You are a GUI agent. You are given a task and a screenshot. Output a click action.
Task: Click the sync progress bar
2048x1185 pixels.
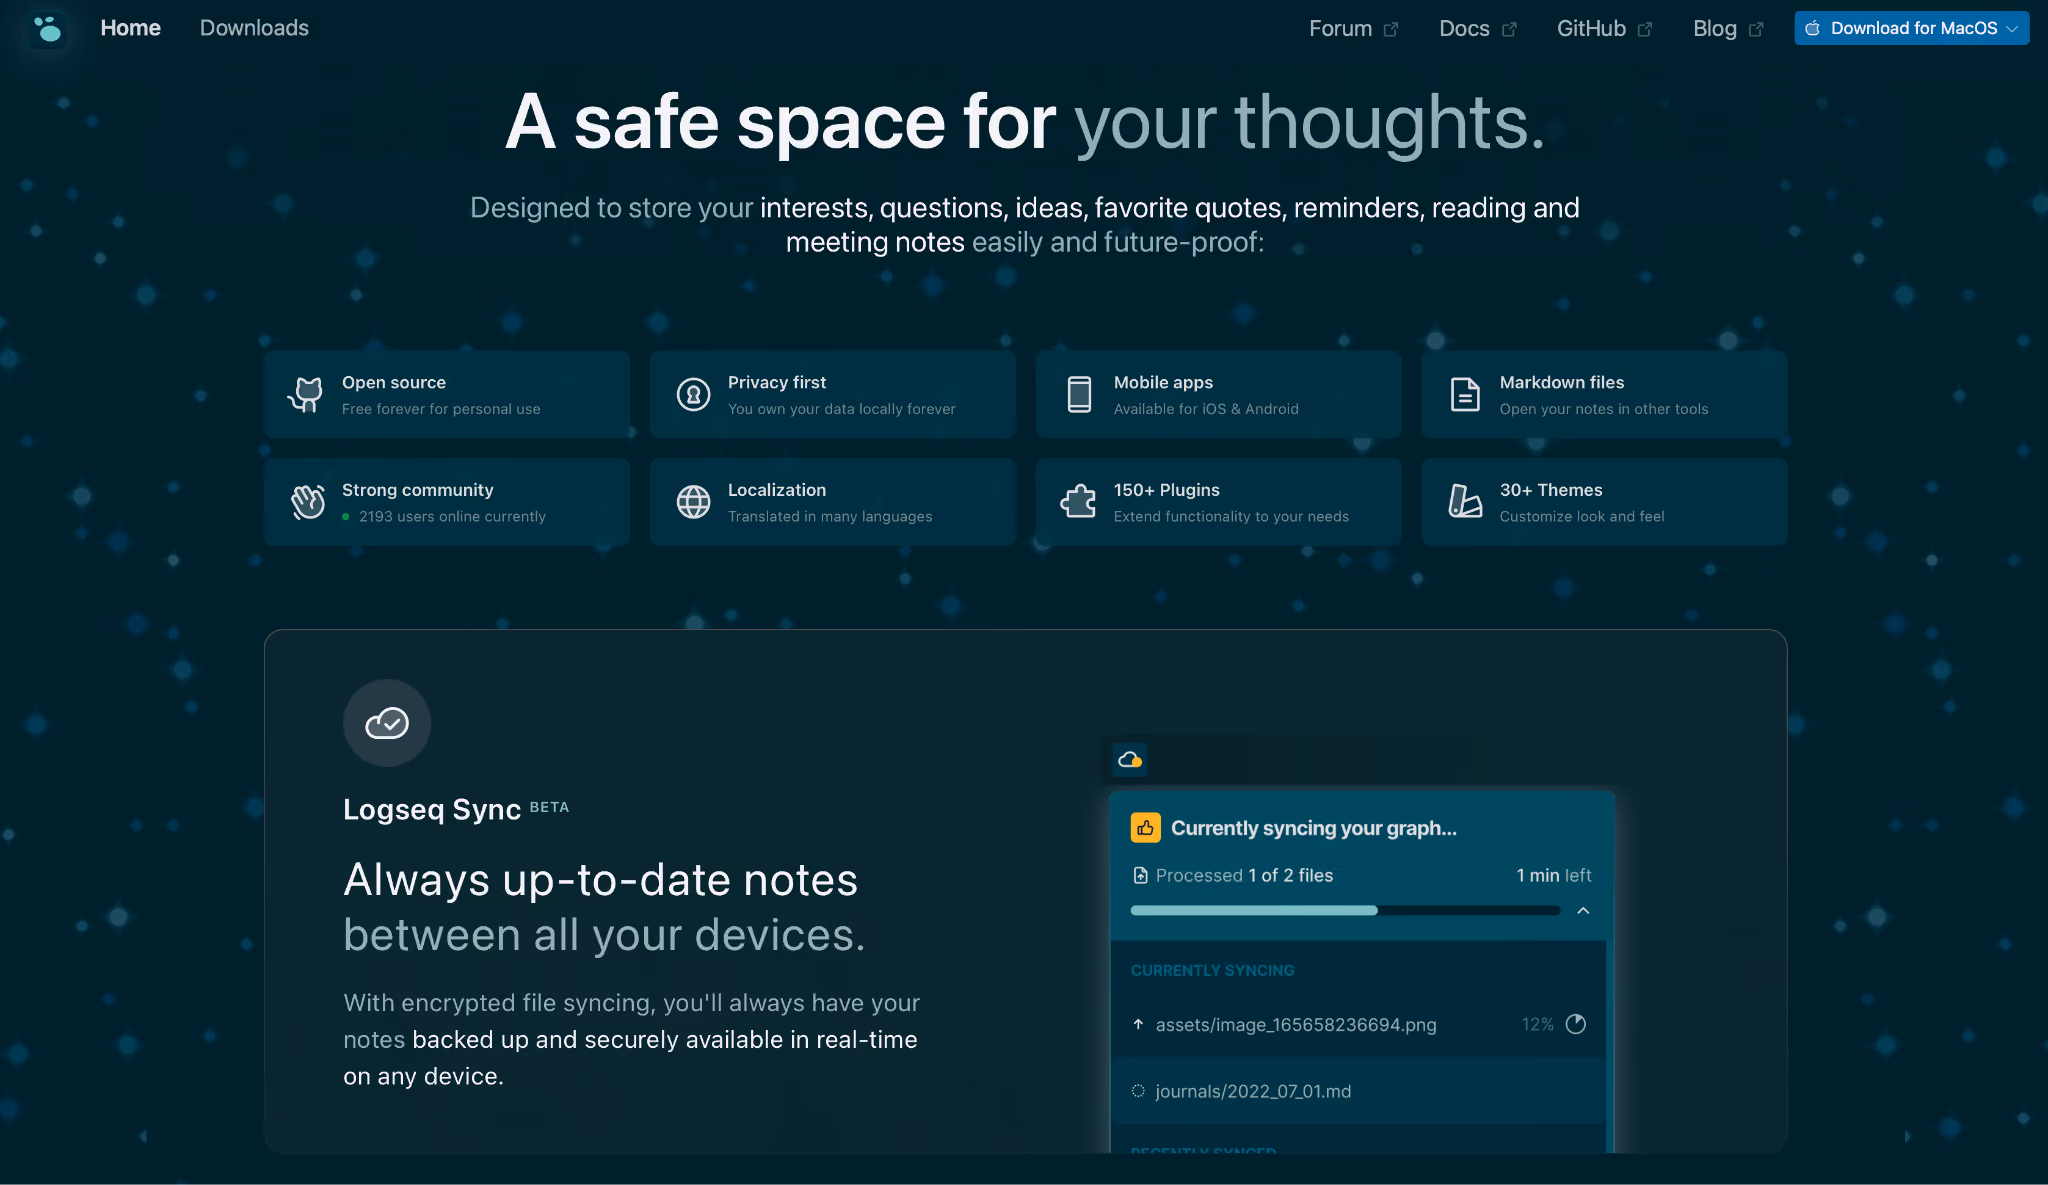click(x=1345, y=910)
